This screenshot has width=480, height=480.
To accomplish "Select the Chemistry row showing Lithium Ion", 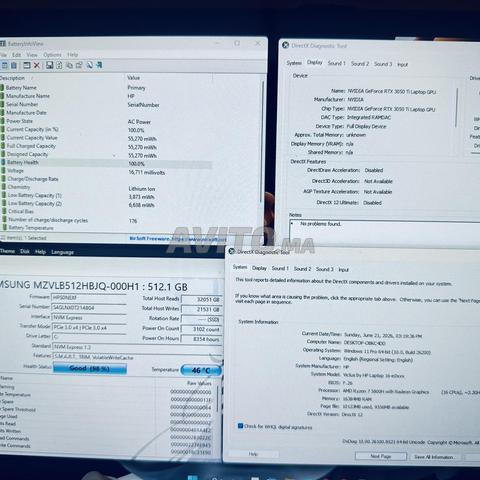I will tap(106, 188).
